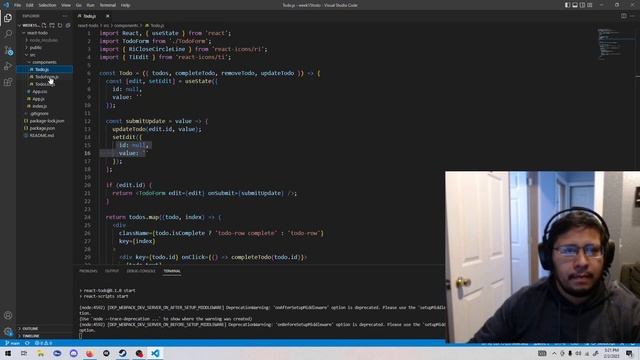Open the Help menu
The height and width of the screenshot is (360, 640).
tap(125, 5)
